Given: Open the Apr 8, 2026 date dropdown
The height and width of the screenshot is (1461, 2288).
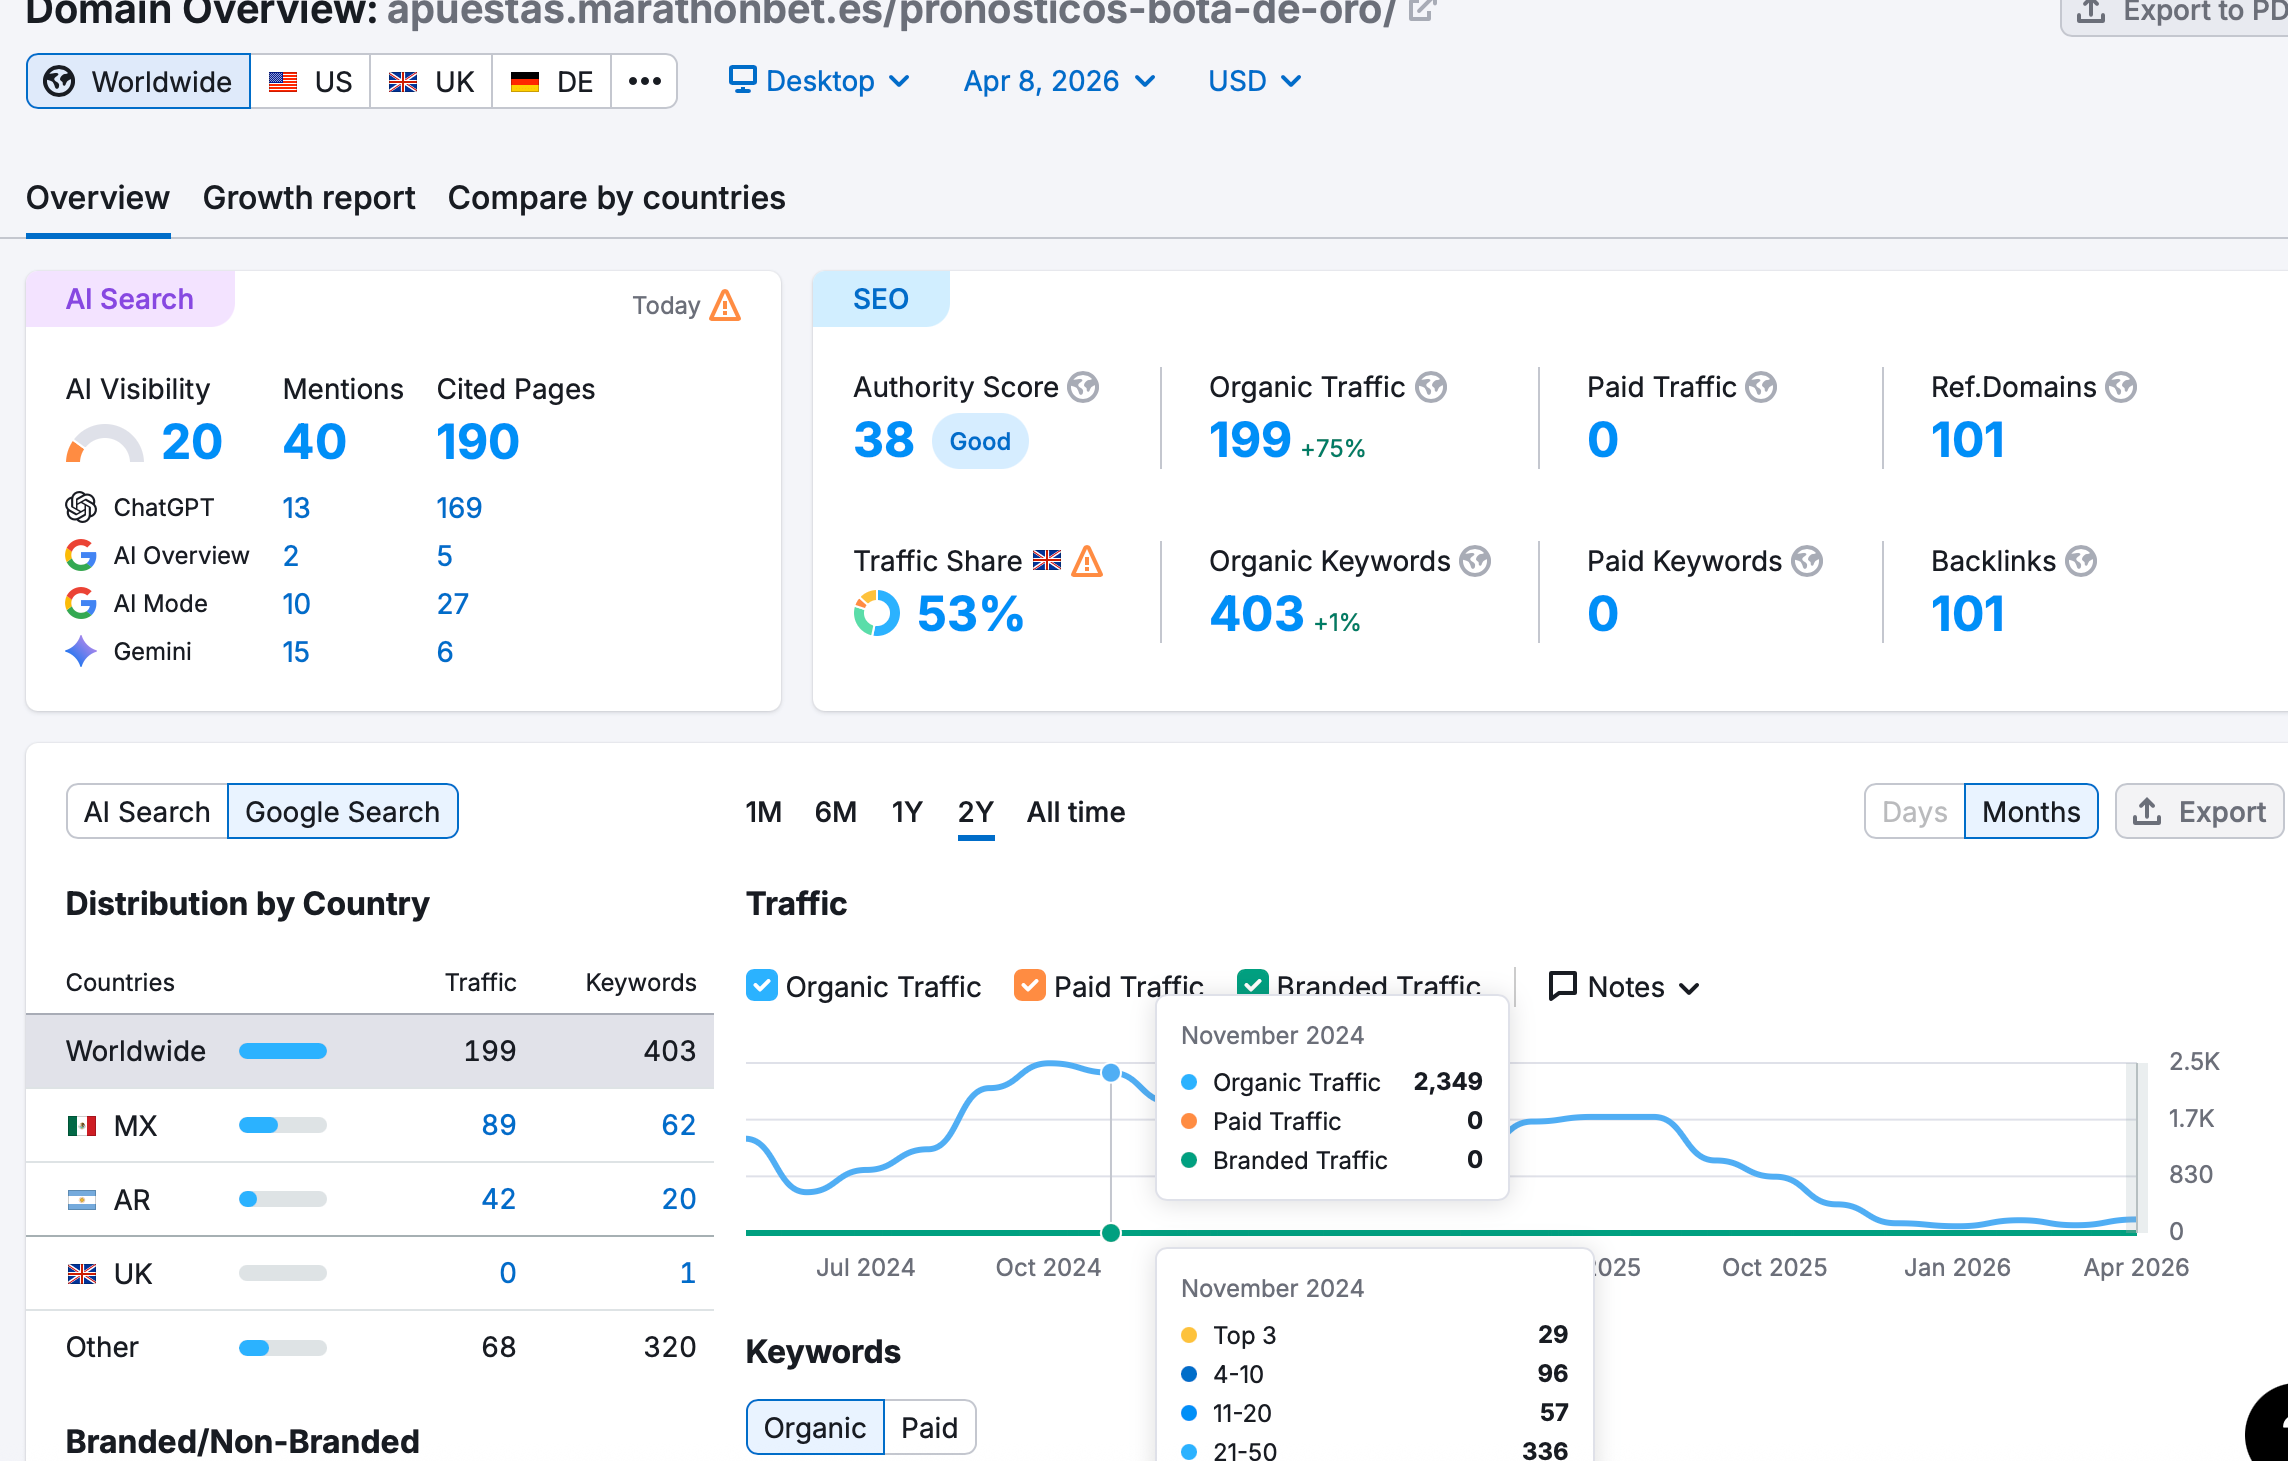Looking at the screenshot, I should click(x=1058, y=81).
